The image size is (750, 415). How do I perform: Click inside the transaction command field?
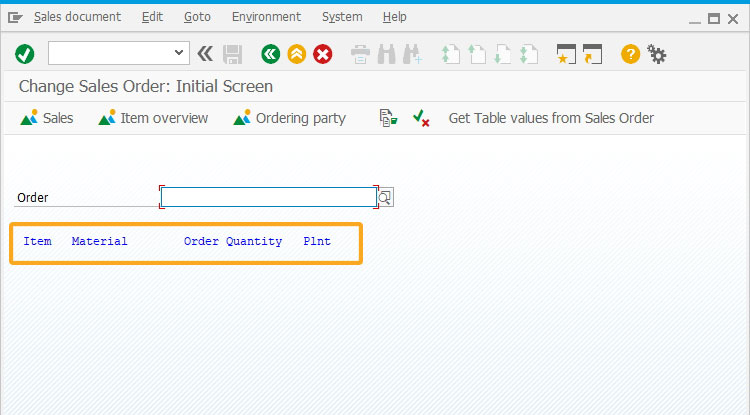point(111,53)
